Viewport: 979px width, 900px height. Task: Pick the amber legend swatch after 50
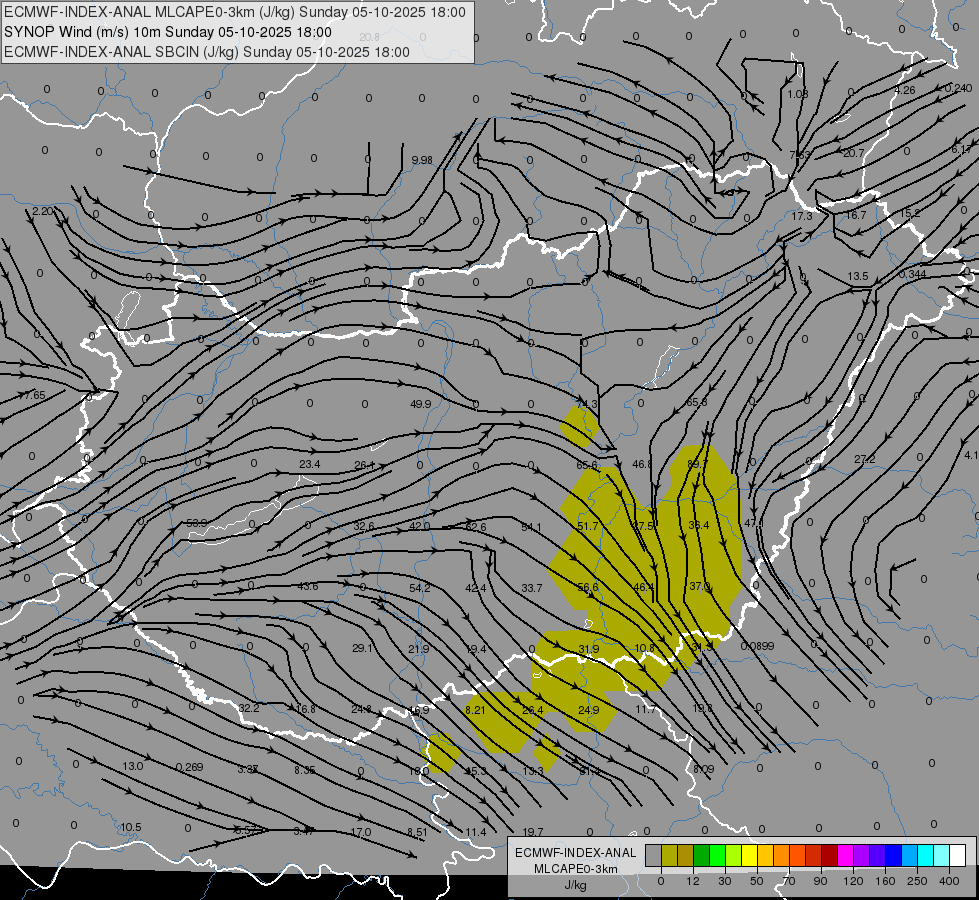tap(765, 856)
